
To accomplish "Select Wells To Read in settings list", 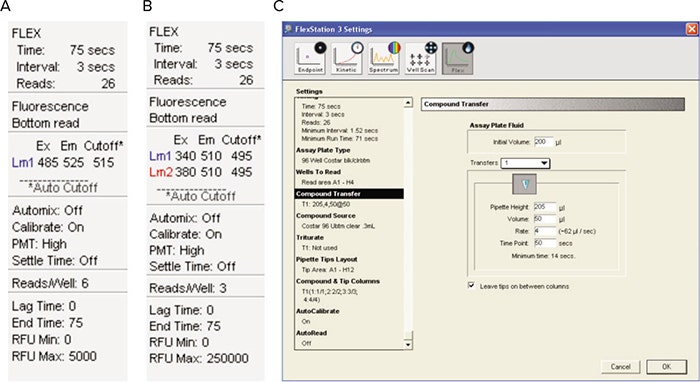I will tap(318, 172).
